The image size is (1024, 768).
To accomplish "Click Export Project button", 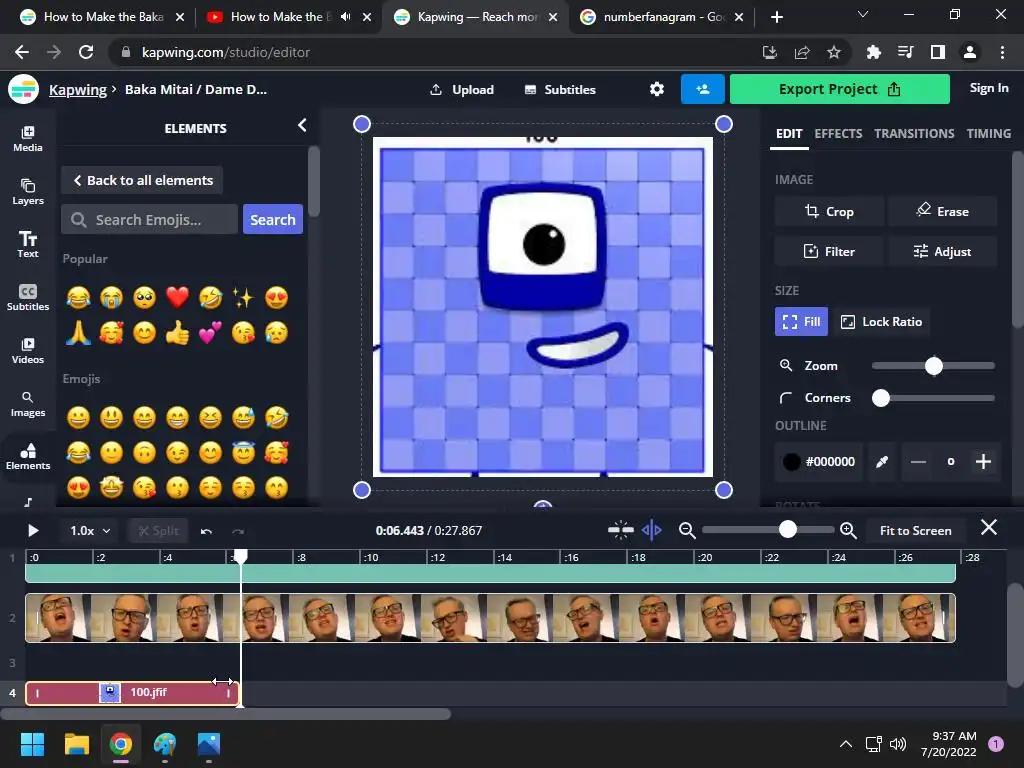I will tap(839, 89).
